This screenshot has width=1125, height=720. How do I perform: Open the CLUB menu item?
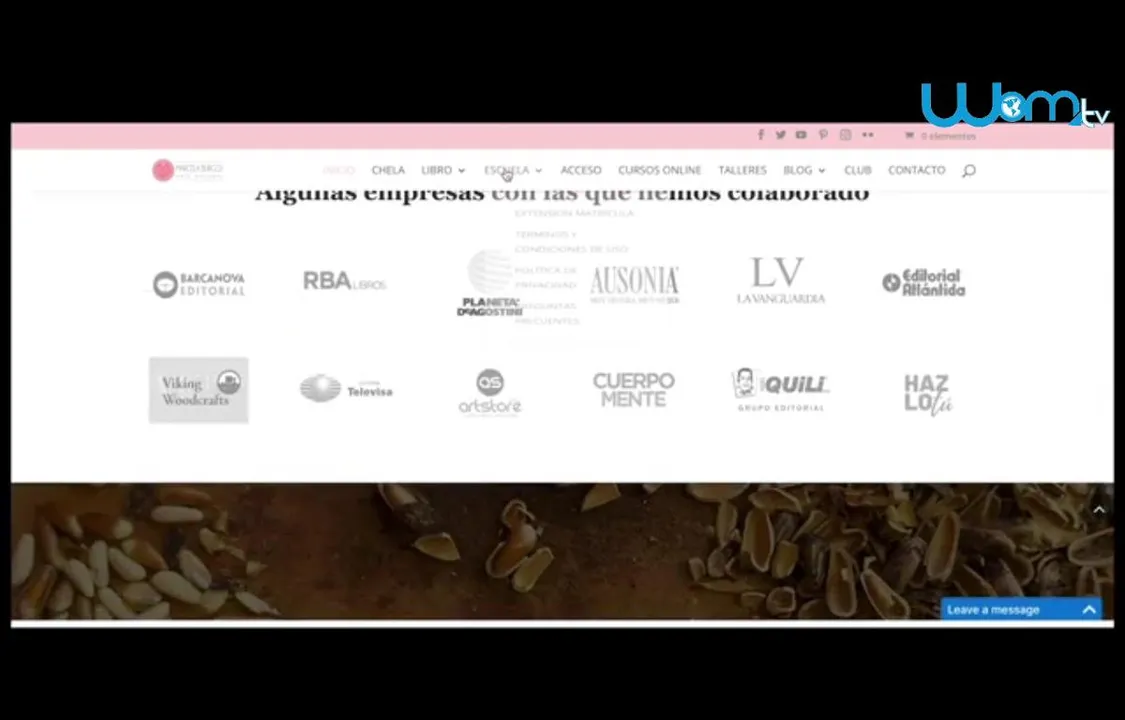(857, 170)
